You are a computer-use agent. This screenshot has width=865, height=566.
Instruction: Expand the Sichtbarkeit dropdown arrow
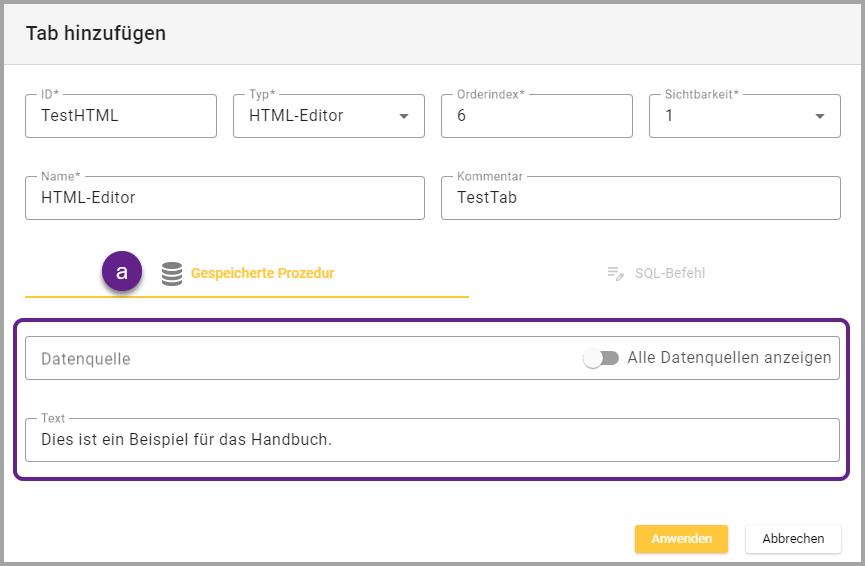coord(820,116)
